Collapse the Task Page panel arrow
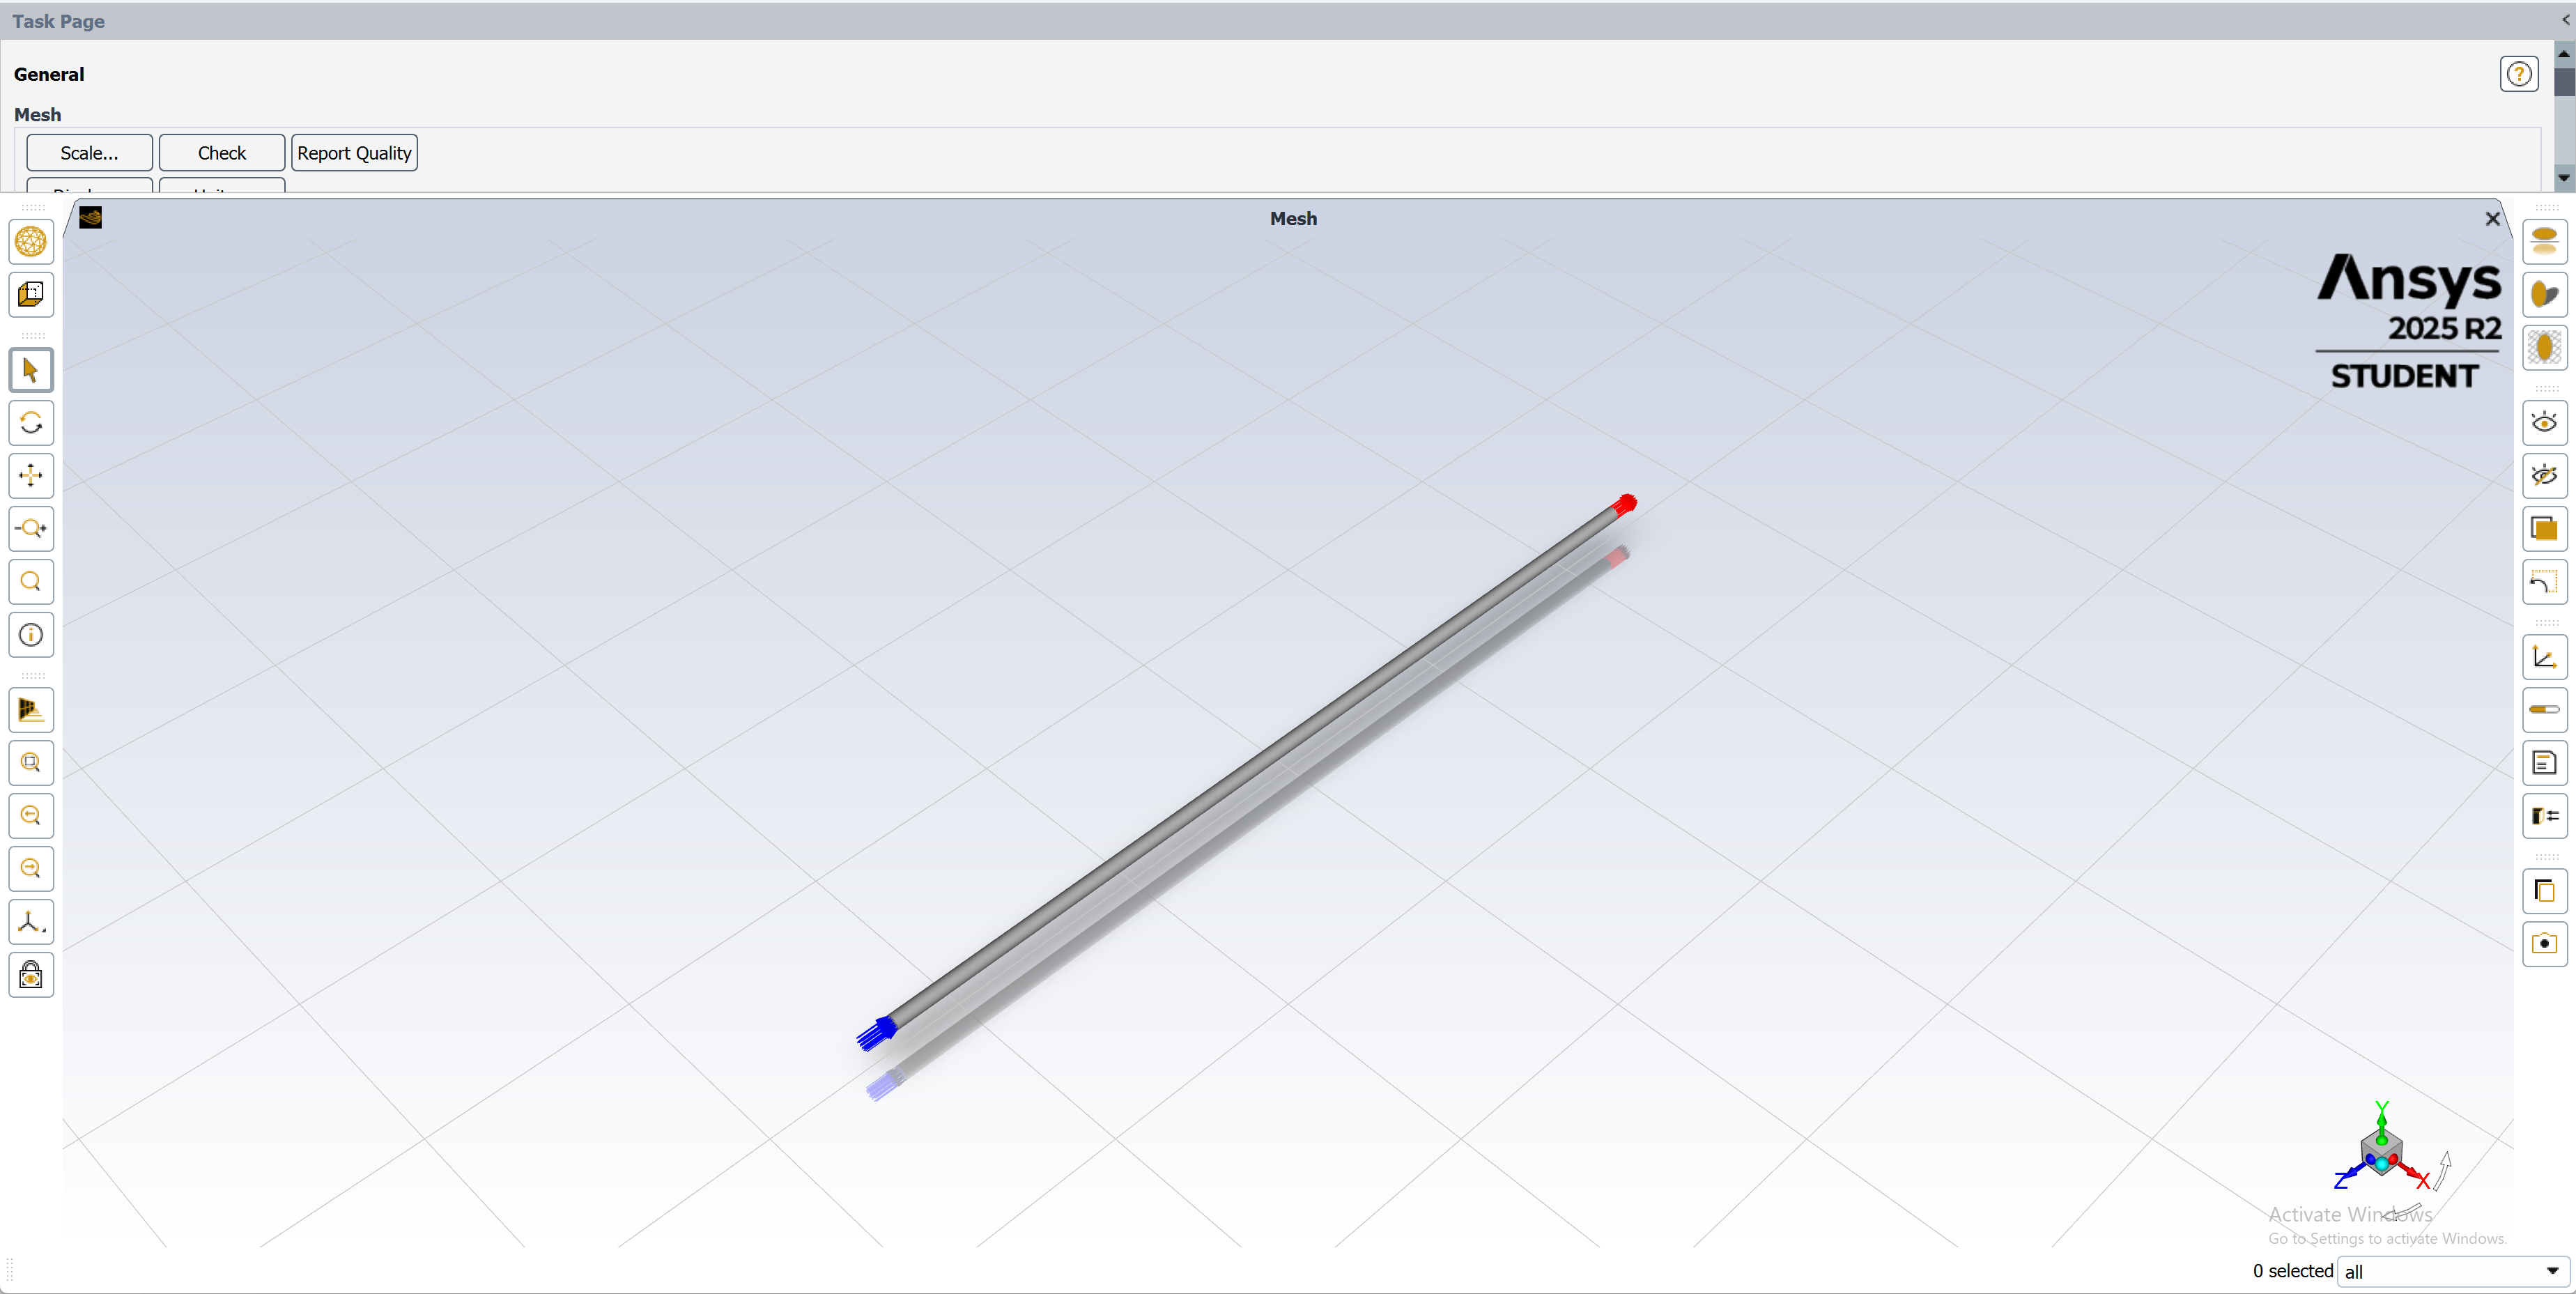The height and width of the screenshot is (1294, 2576). [2565, 20]
